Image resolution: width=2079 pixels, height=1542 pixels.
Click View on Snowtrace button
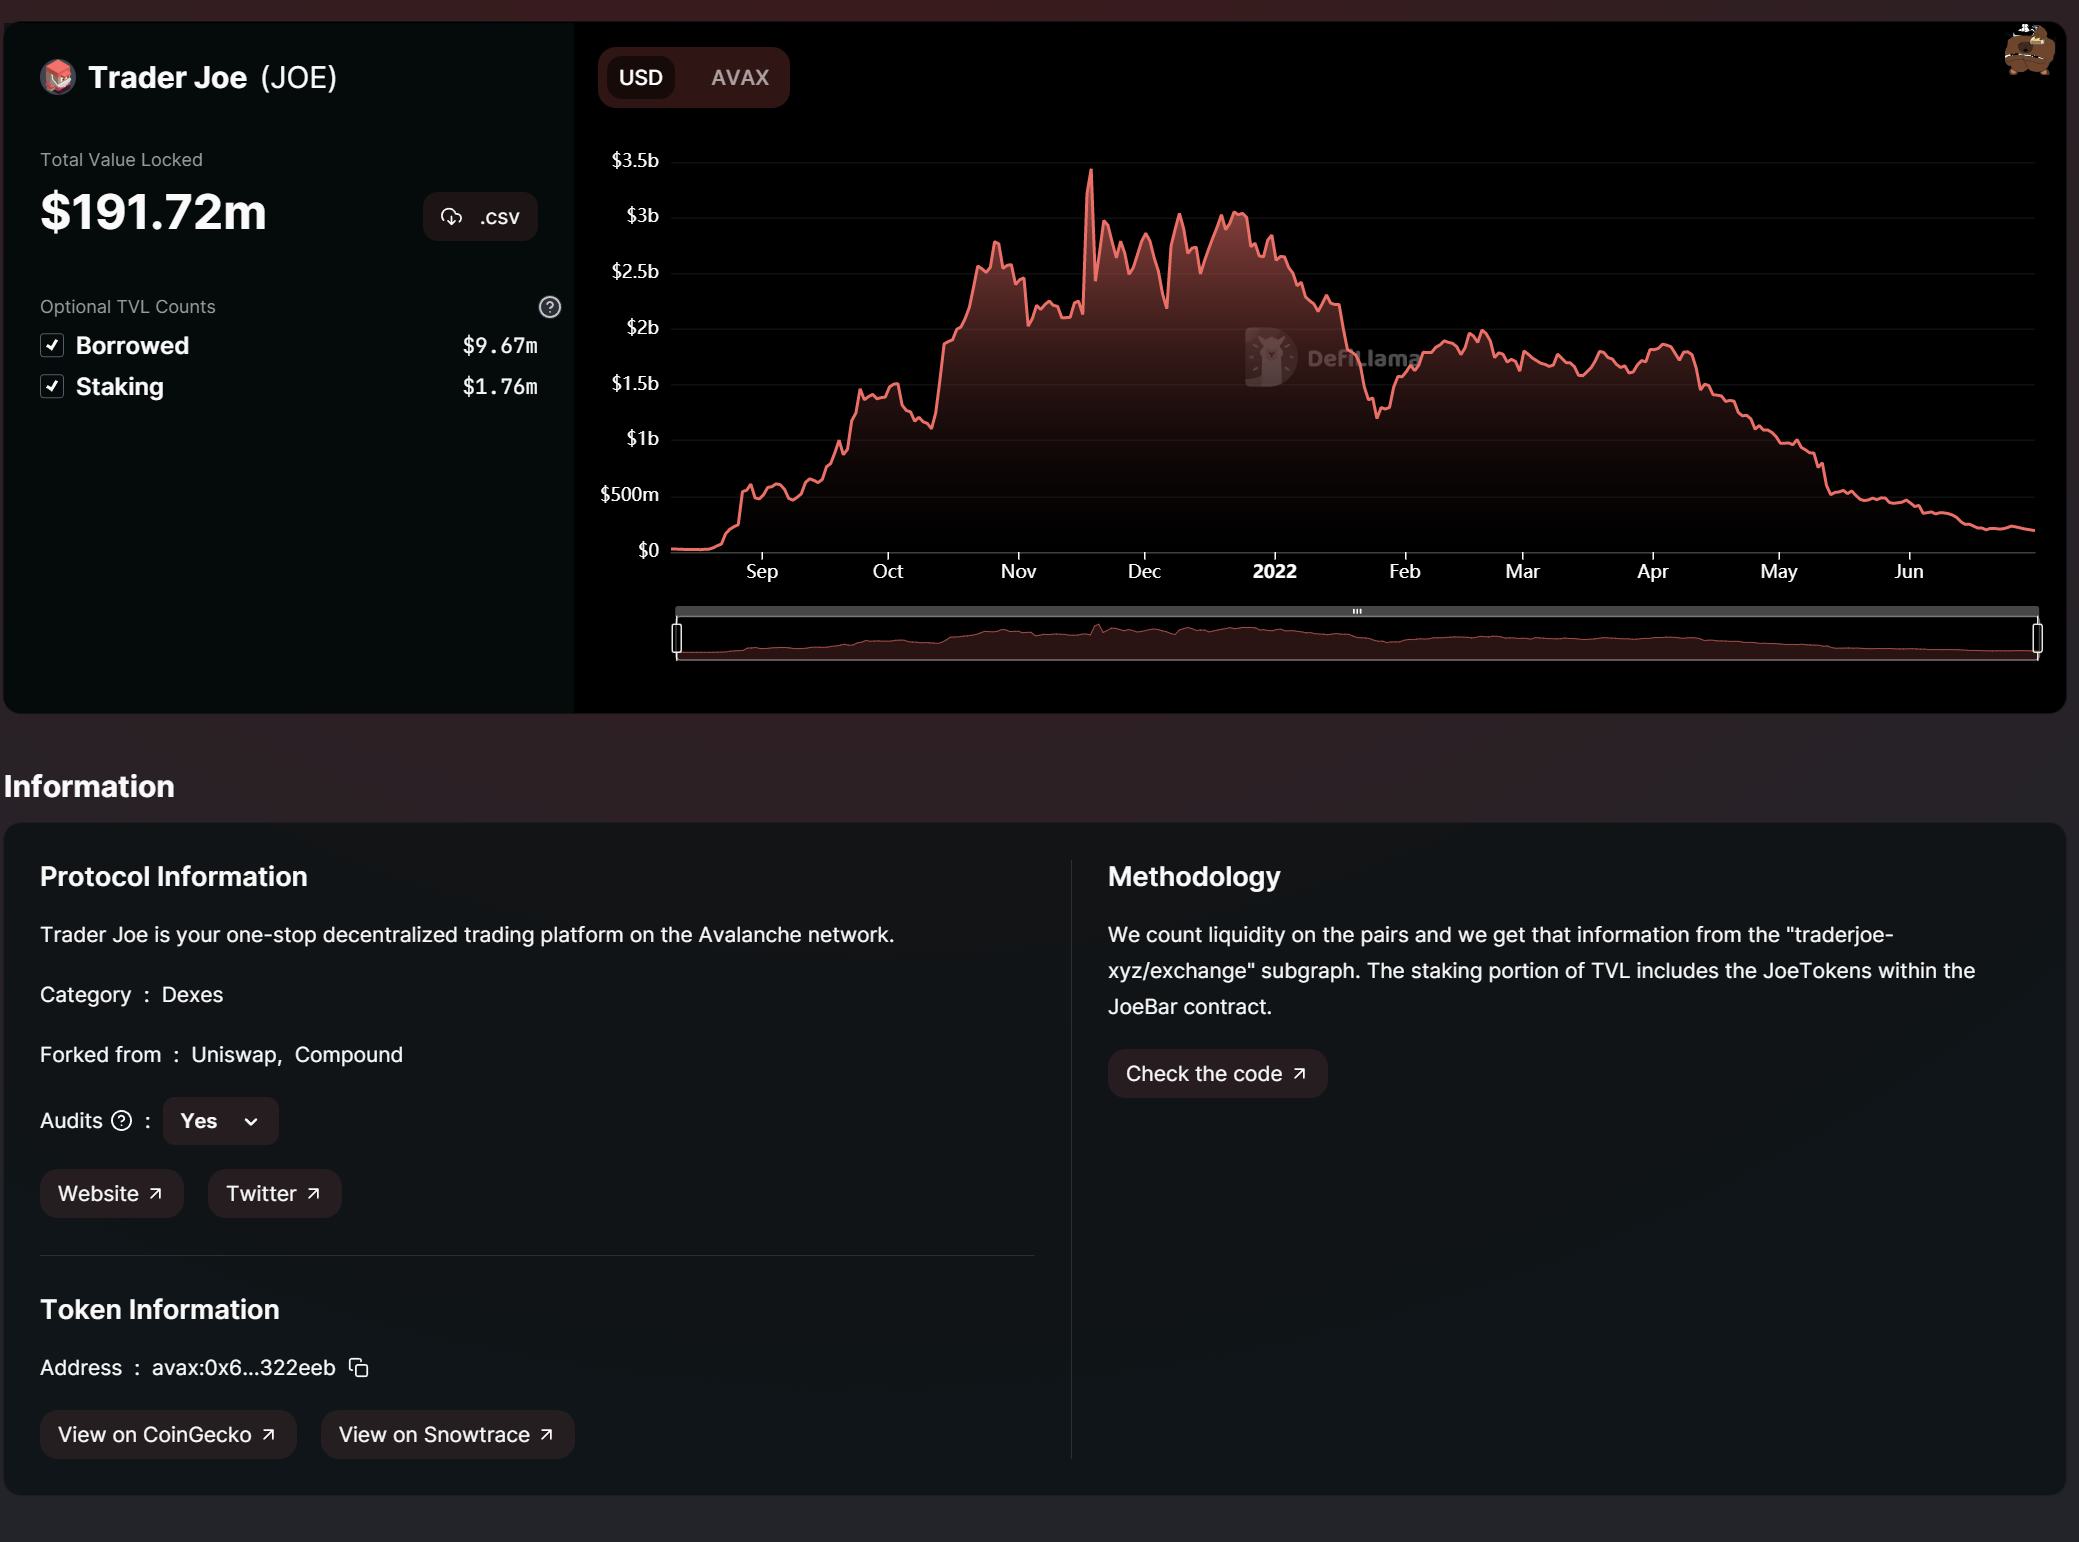click(447, 1434)
